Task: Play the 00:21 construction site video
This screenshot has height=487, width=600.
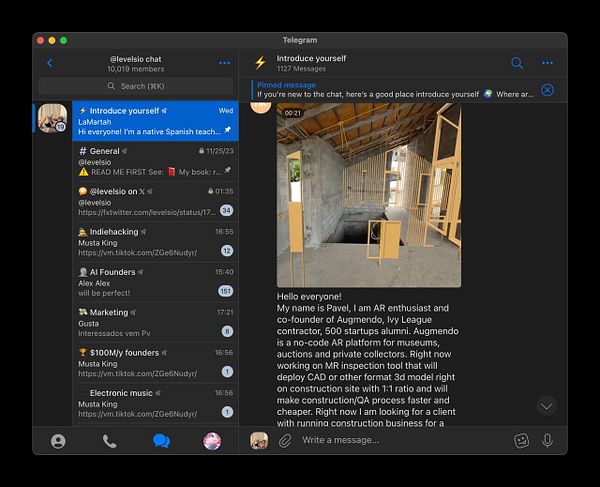Action: click(369, 195)
